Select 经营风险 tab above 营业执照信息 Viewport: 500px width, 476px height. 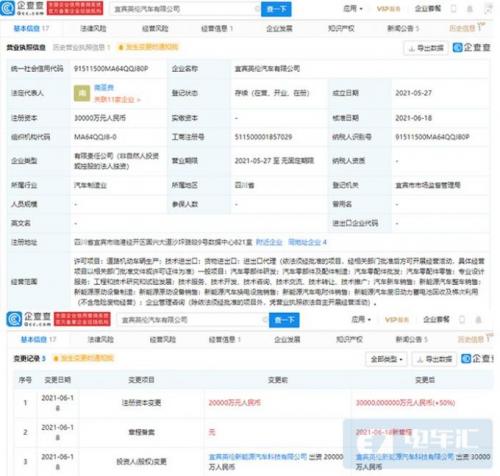155,28
